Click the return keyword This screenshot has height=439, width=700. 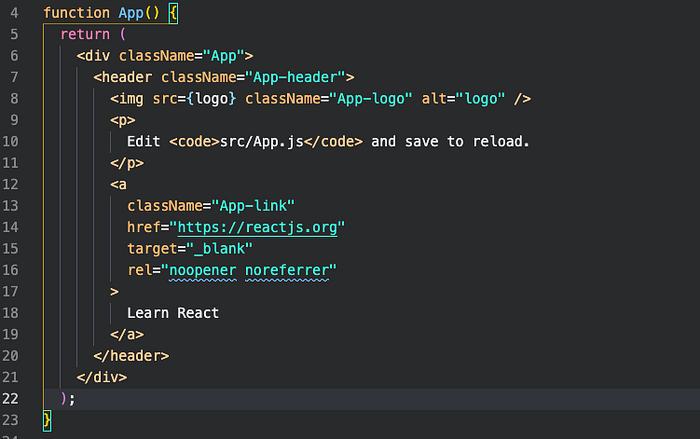coord(85,34)
